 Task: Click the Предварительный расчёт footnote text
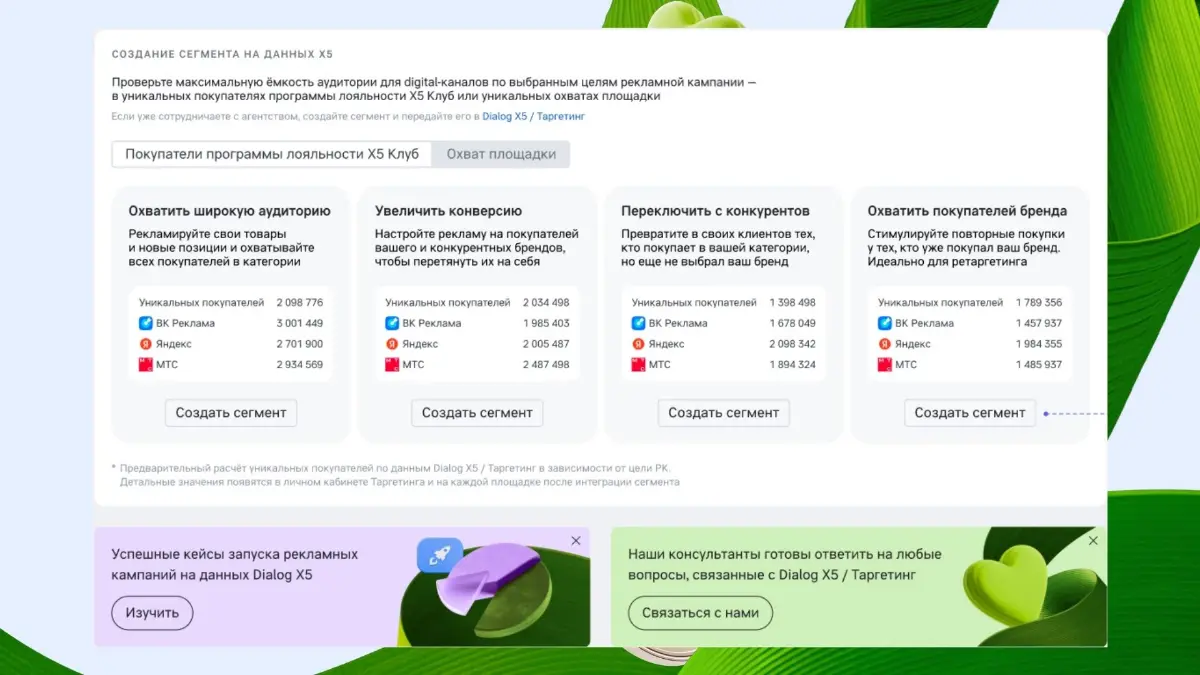(x=395, y=474)
